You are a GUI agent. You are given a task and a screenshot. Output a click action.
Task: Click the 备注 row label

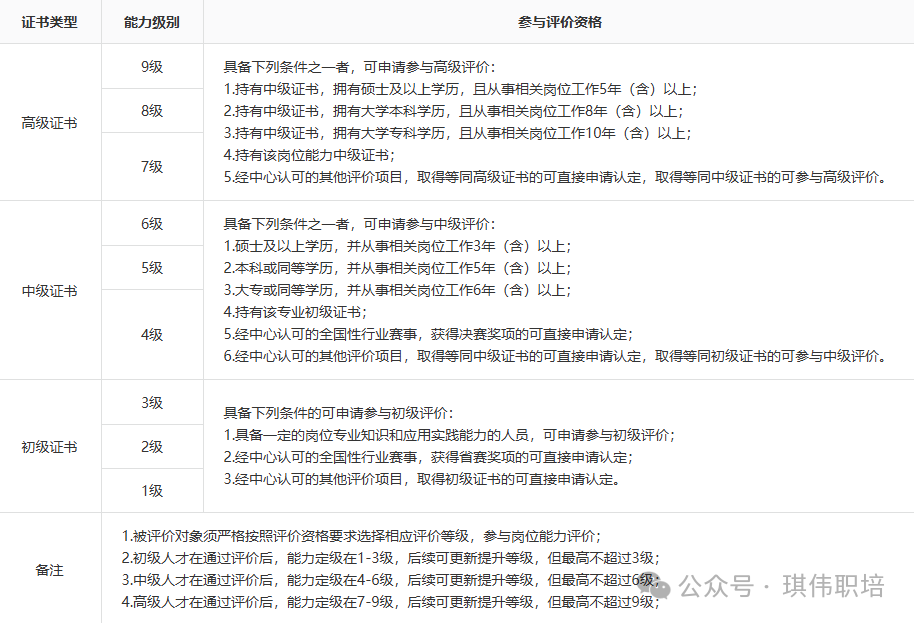point(50,570)
